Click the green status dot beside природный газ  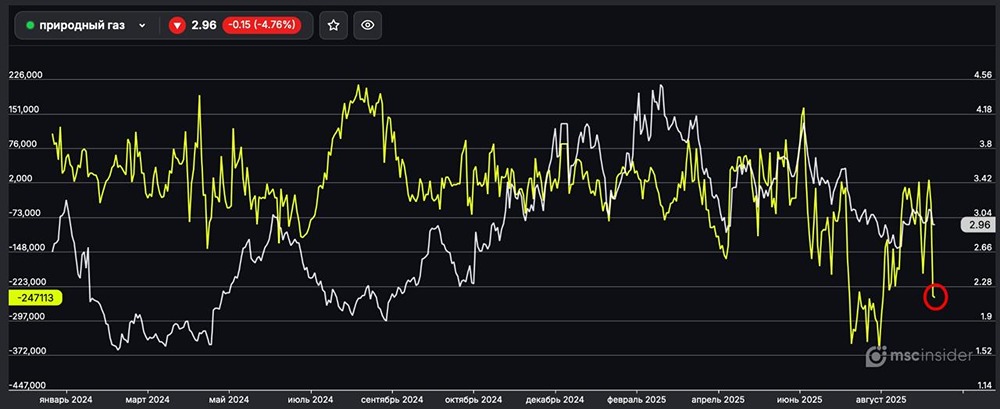(x=30, y=25)
